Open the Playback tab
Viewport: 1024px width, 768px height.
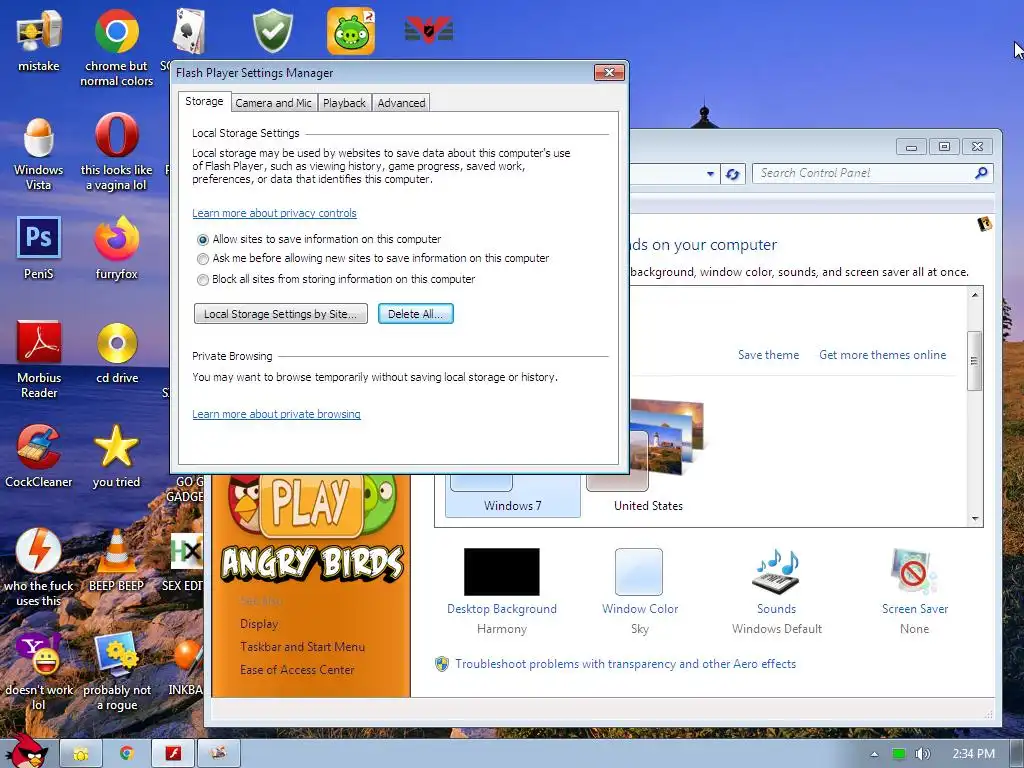[x=344, y=103]
